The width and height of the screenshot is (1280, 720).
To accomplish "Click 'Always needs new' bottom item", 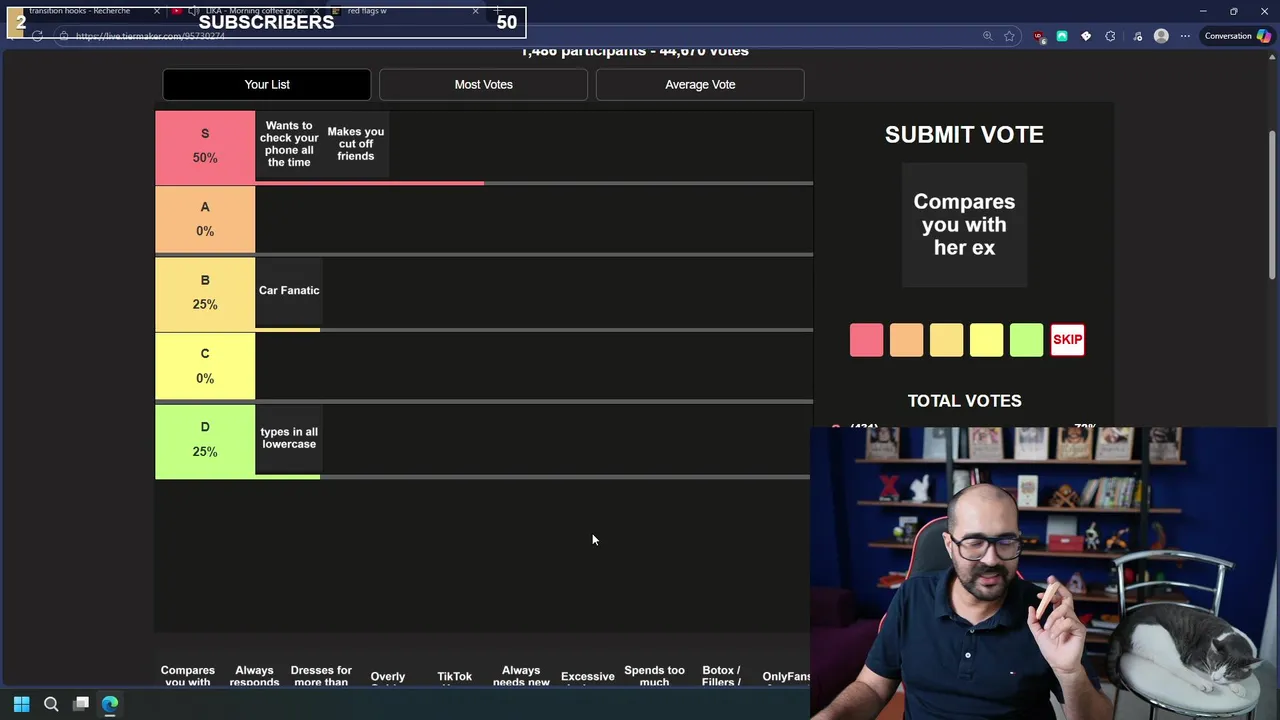I will (x=521, y=677).
